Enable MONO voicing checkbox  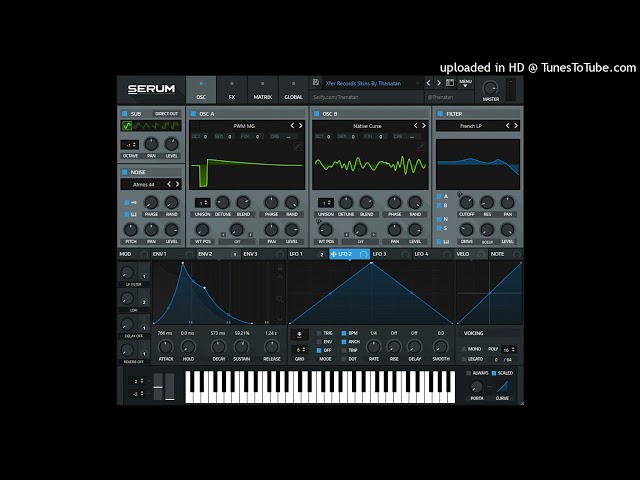(x=464, y=349)
